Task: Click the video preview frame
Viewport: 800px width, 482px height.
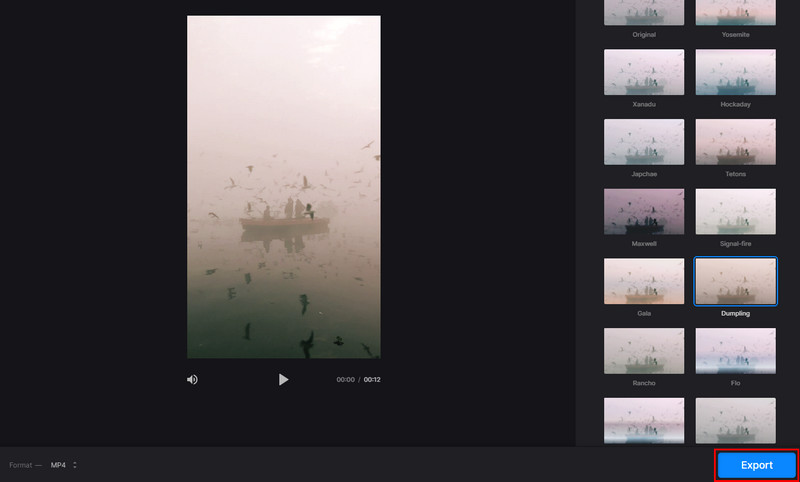Action: (x=284, y=187)
